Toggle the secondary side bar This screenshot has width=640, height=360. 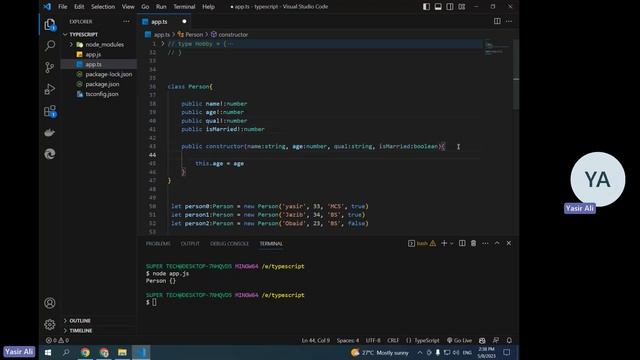[x=450, y=7]
